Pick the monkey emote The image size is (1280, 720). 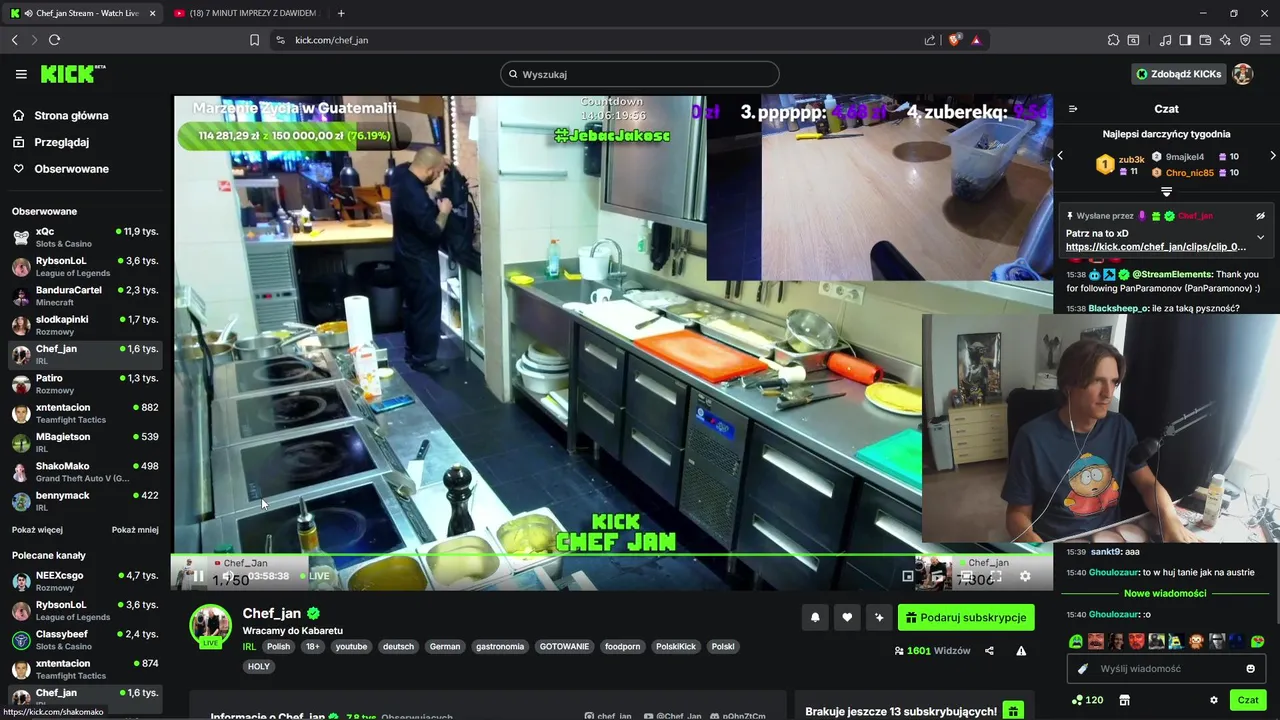pyautogui.click(x=1196, y=641)
